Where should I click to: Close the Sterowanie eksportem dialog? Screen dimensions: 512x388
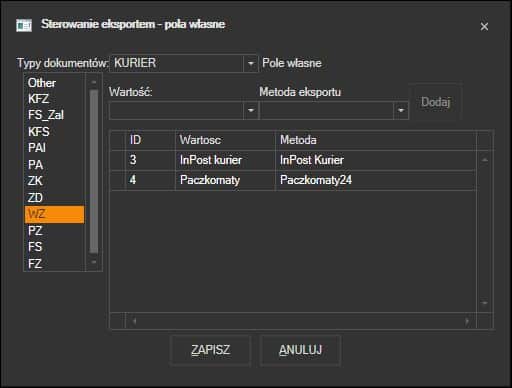484,26
